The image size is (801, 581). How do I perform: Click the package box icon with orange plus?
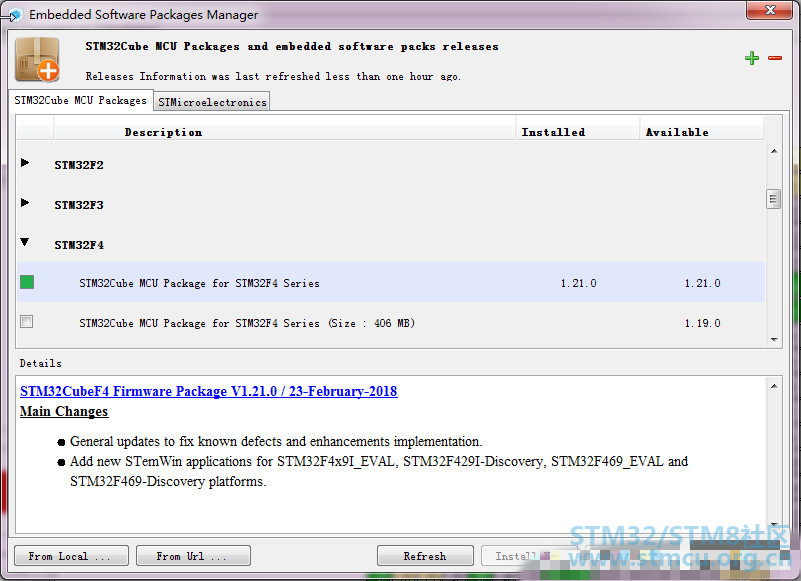tap(37, 59)
